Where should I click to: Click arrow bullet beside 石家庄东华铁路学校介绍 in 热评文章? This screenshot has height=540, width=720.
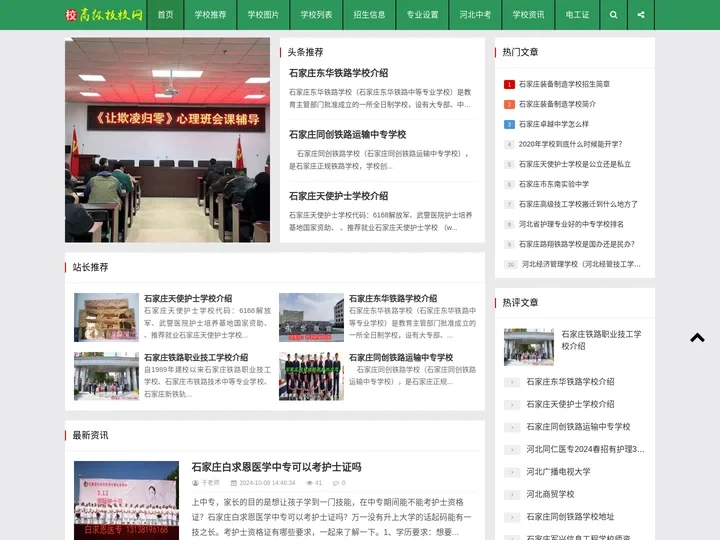pos(512,382)
